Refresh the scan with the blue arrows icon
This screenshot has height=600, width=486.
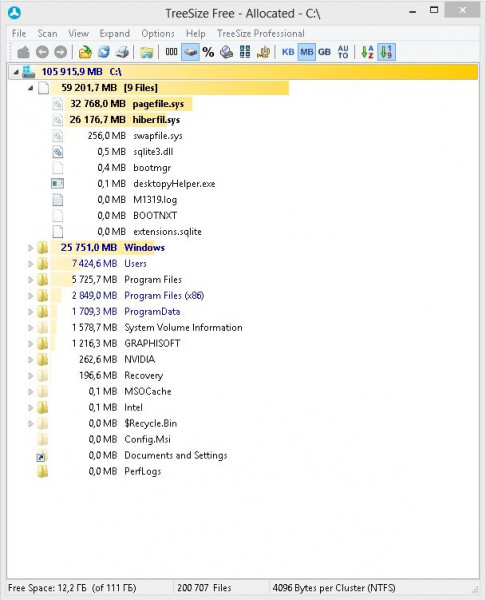click(x=104, y=52)
